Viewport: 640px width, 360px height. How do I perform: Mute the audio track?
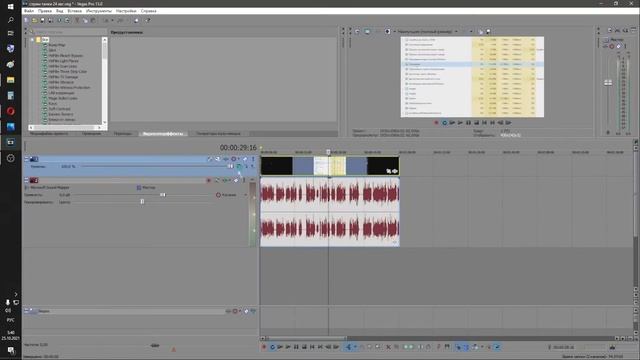click(236, 180)
